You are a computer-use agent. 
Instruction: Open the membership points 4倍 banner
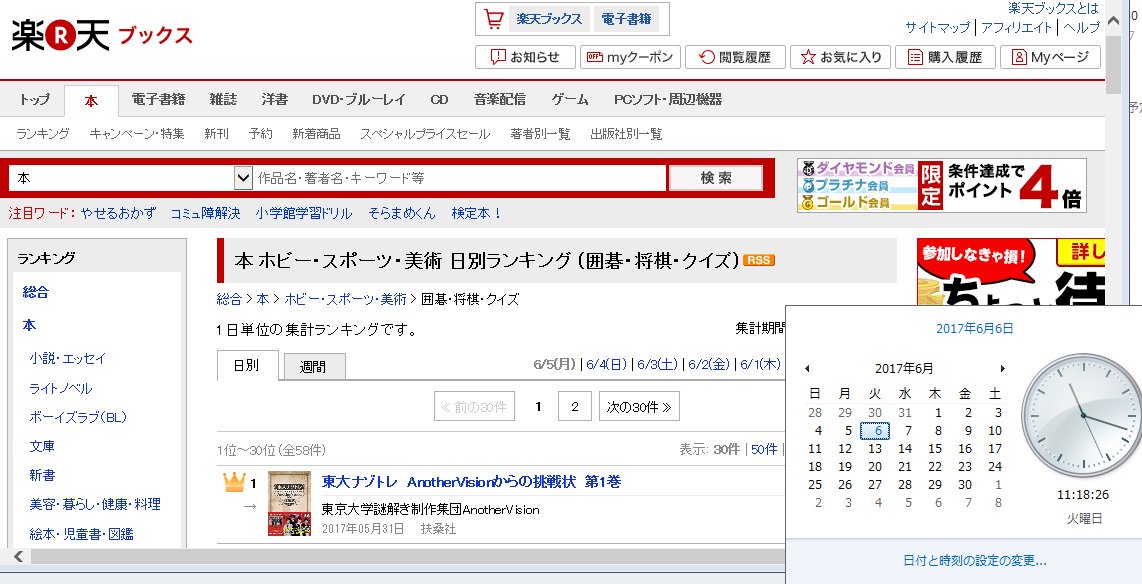(942, 186)
